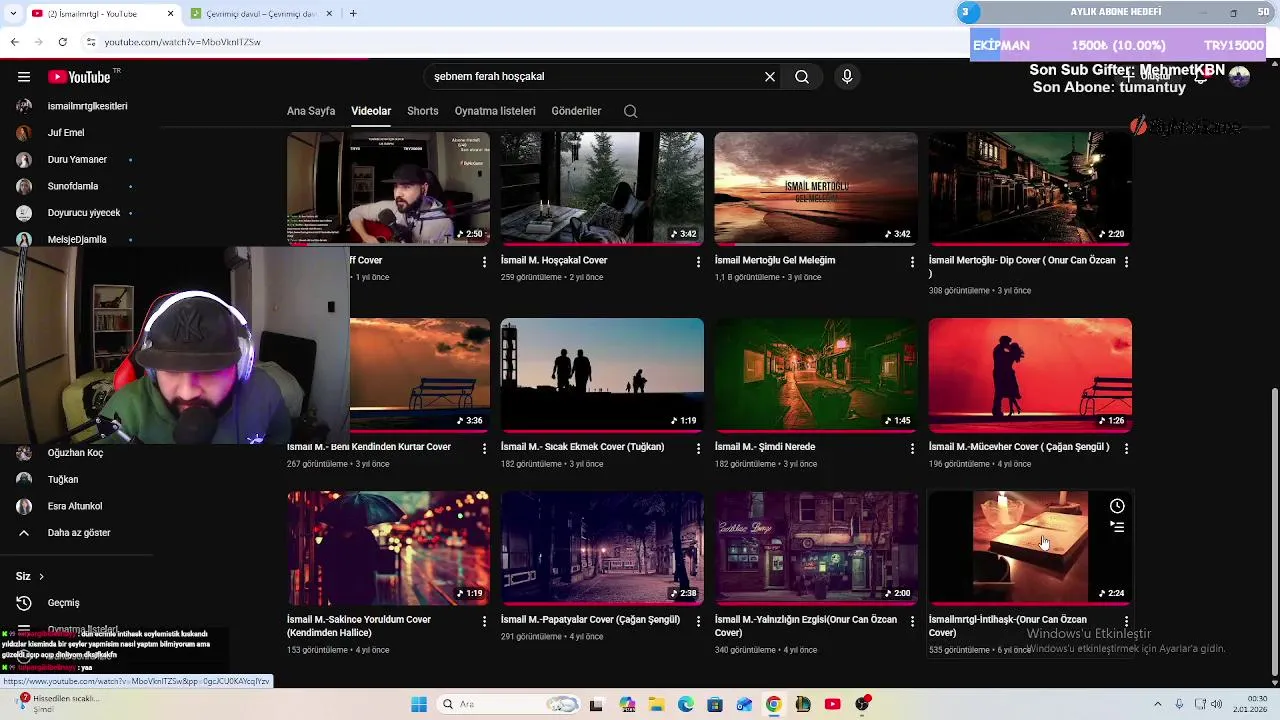The width and height of the screenshot is (1280, 720).
Task: Open the Gönderiler tab
Action: (576, 111)
